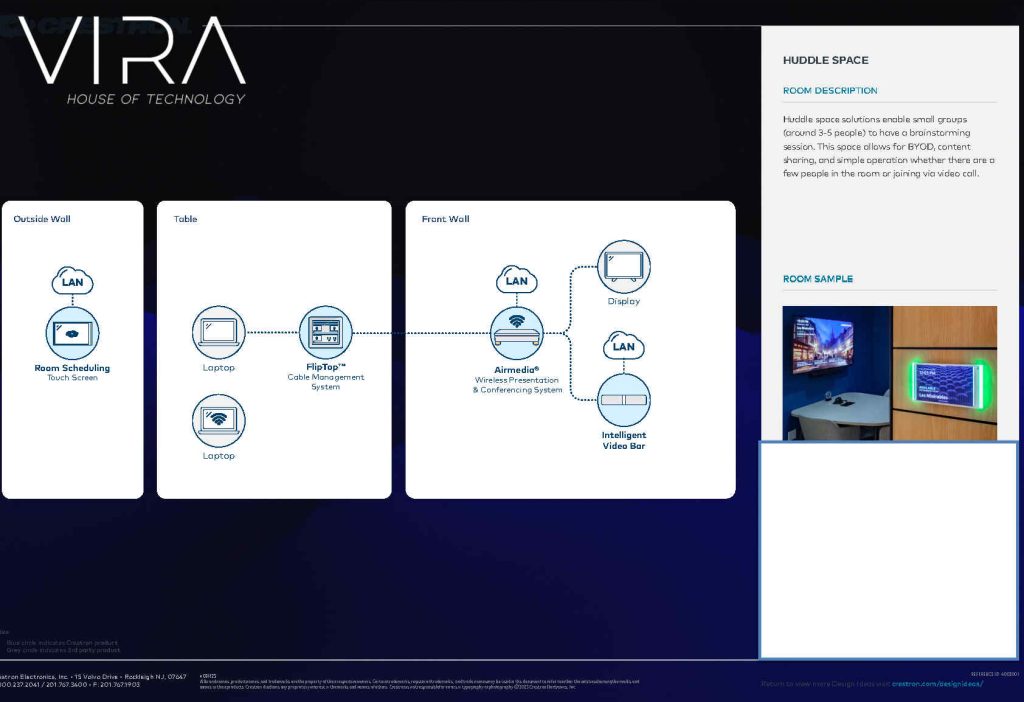The width and height of the screenshot is (1024, 702).
Task: Click the FlipTop label text
Action: pyautogui.click(x=326, y=367)
